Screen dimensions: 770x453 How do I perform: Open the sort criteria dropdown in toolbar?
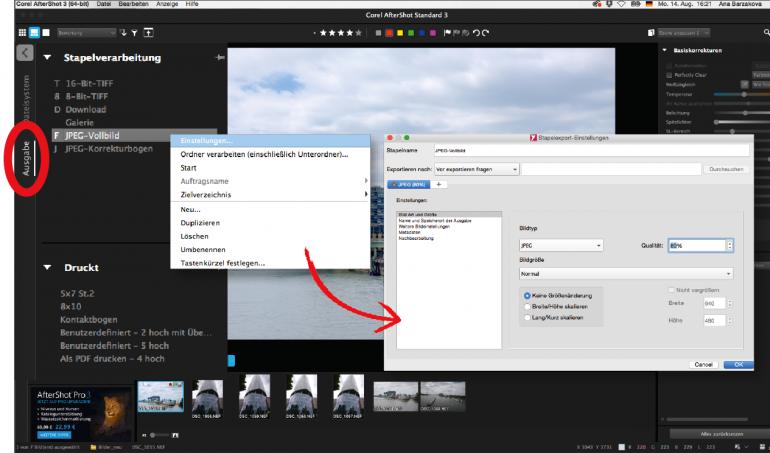click(86, 33)
